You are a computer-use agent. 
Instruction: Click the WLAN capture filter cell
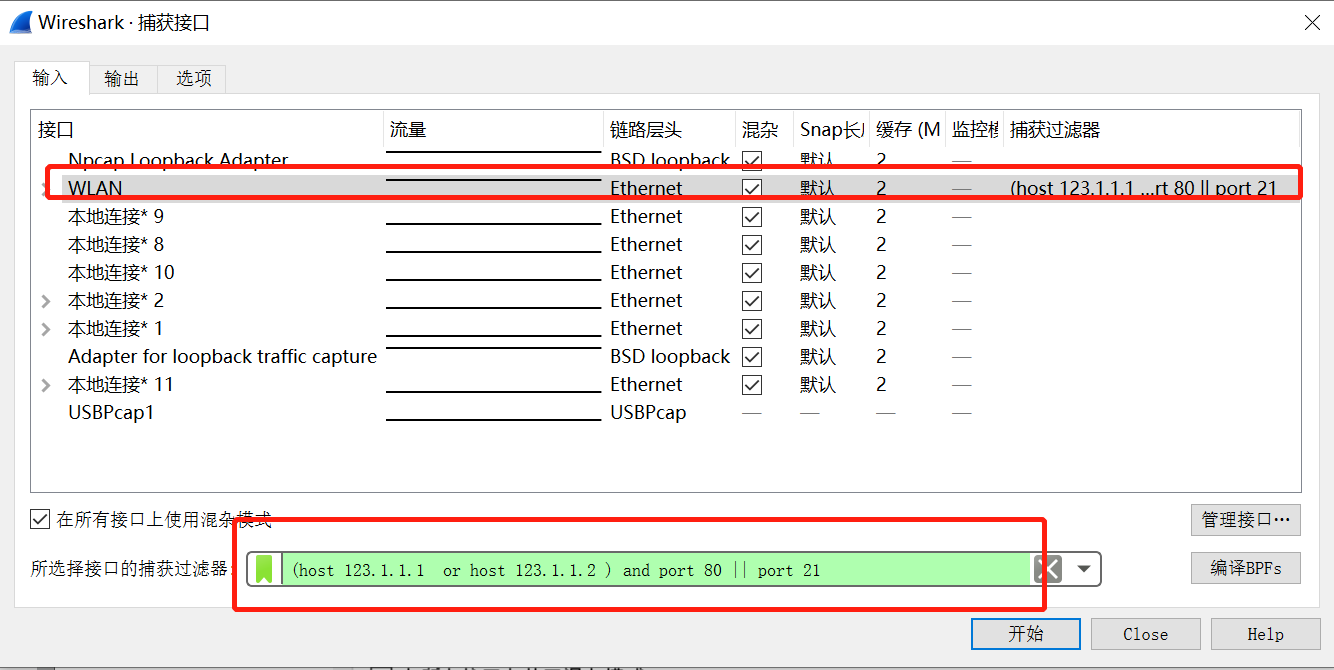pyautogui.click(x=1143, y=188)
